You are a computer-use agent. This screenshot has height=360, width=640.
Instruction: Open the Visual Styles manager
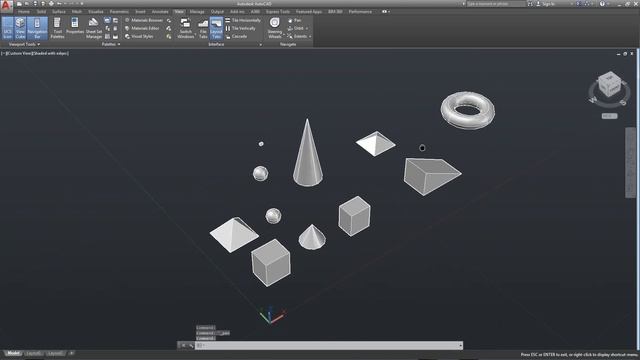tap(139, 36)
